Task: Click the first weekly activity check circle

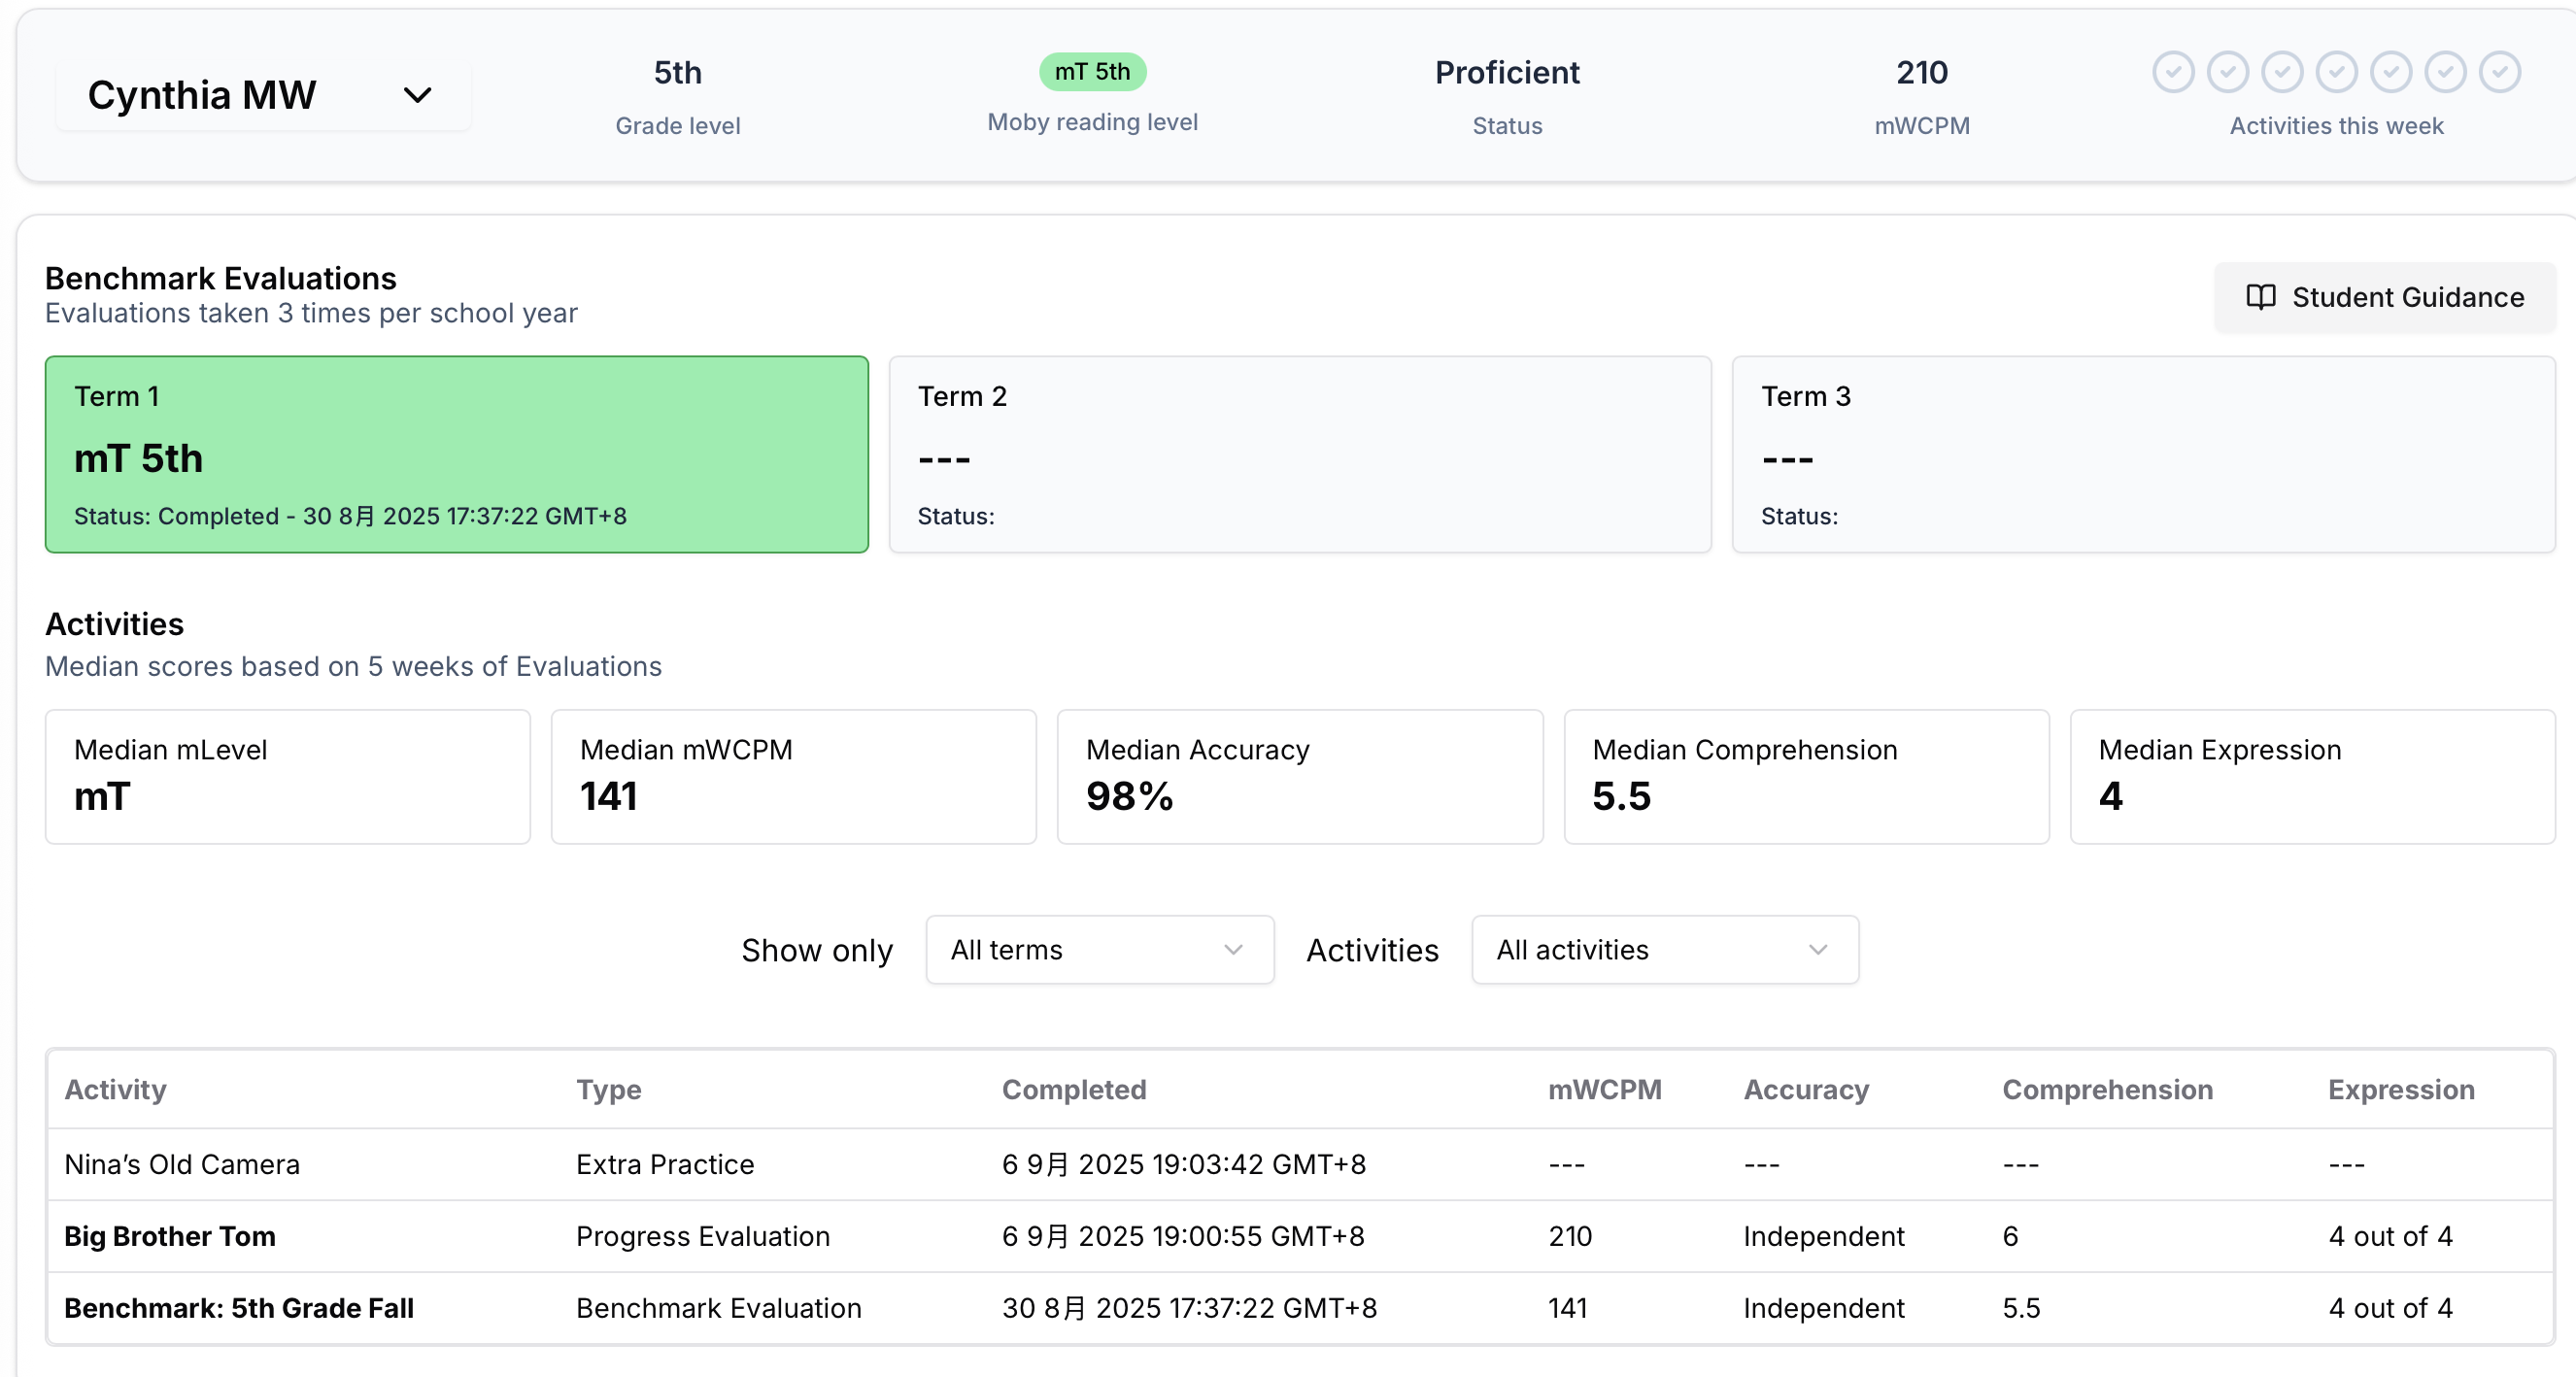Action: [x=2173, y=72]
